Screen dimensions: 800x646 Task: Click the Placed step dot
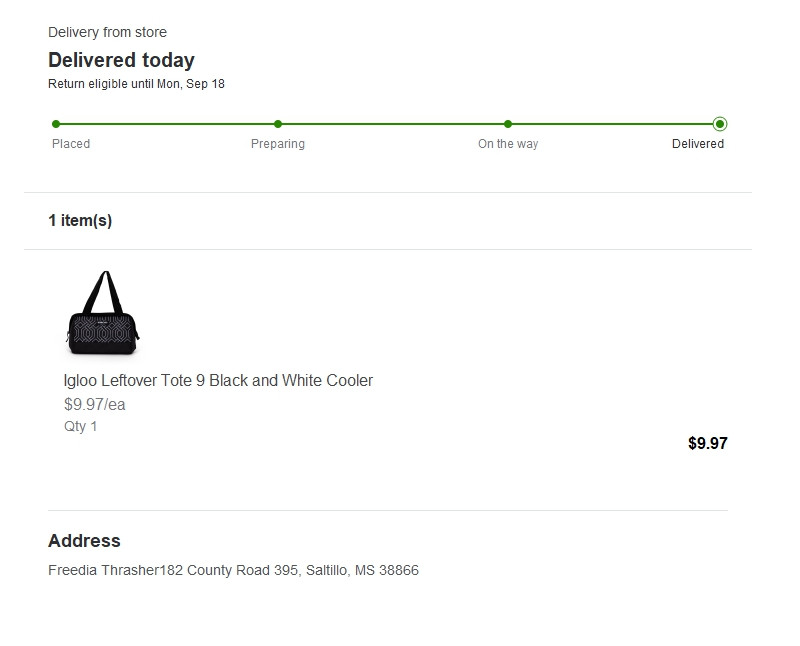[56, 124]
